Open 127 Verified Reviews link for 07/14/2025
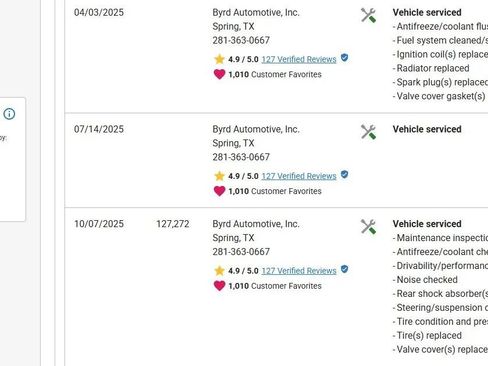The height and width of the screenshot is (366, 488). 299,176
